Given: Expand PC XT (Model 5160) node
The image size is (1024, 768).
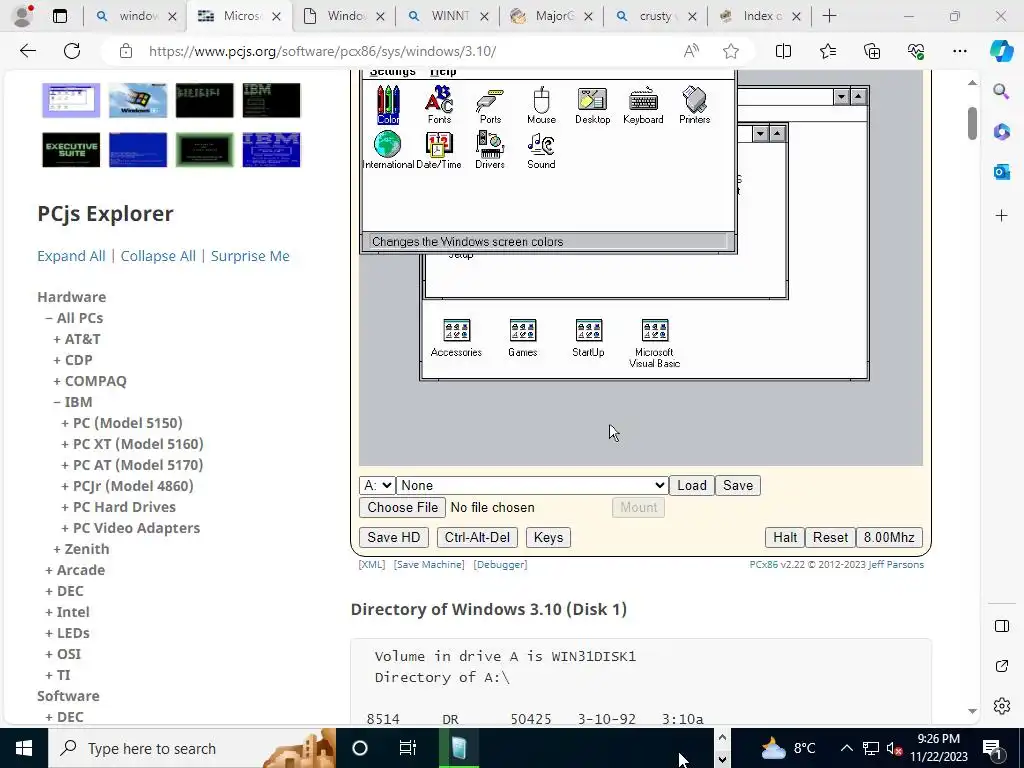Looking at the screenshot, I should tap(65, 444).
